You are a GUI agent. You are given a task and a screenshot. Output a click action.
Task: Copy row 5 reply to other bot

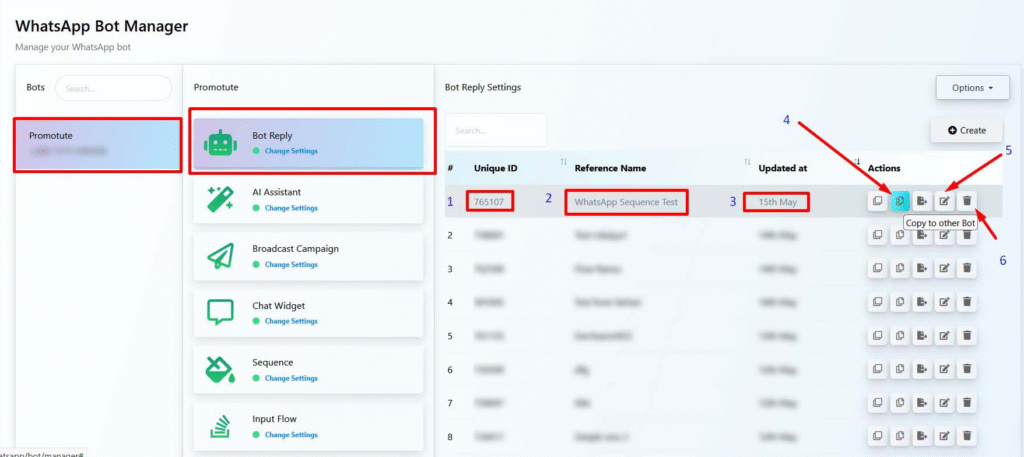900,336
